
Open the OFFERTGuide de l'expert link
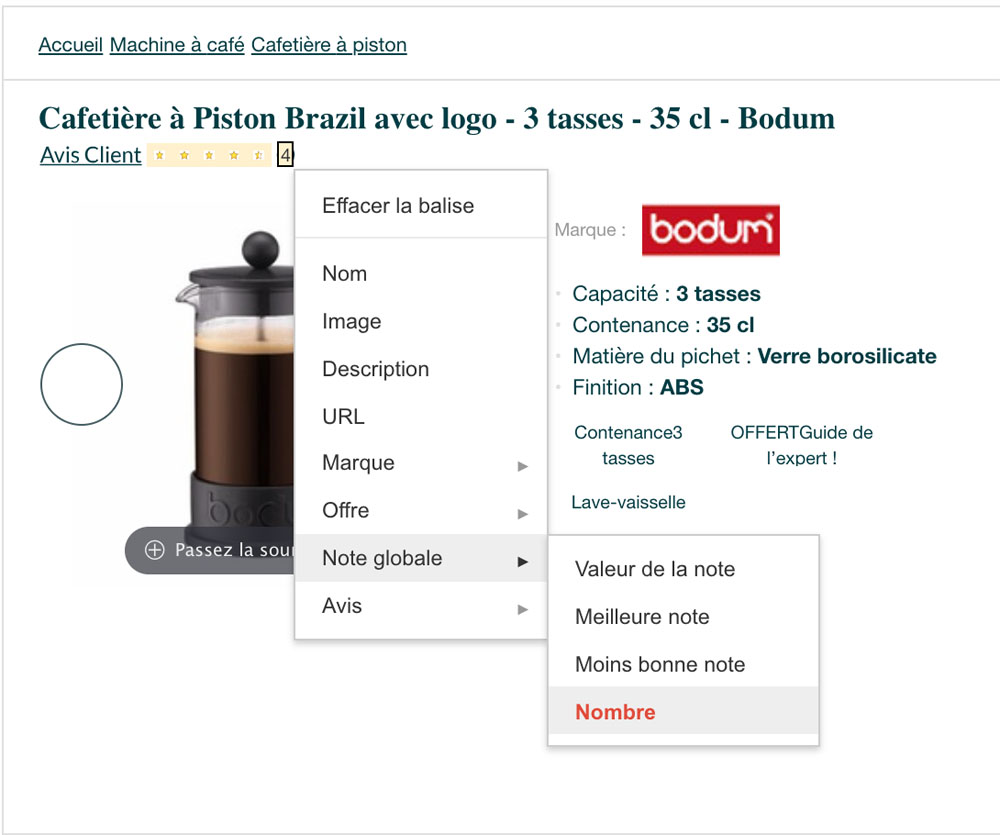pyautogui.click(x=802, y=445)
